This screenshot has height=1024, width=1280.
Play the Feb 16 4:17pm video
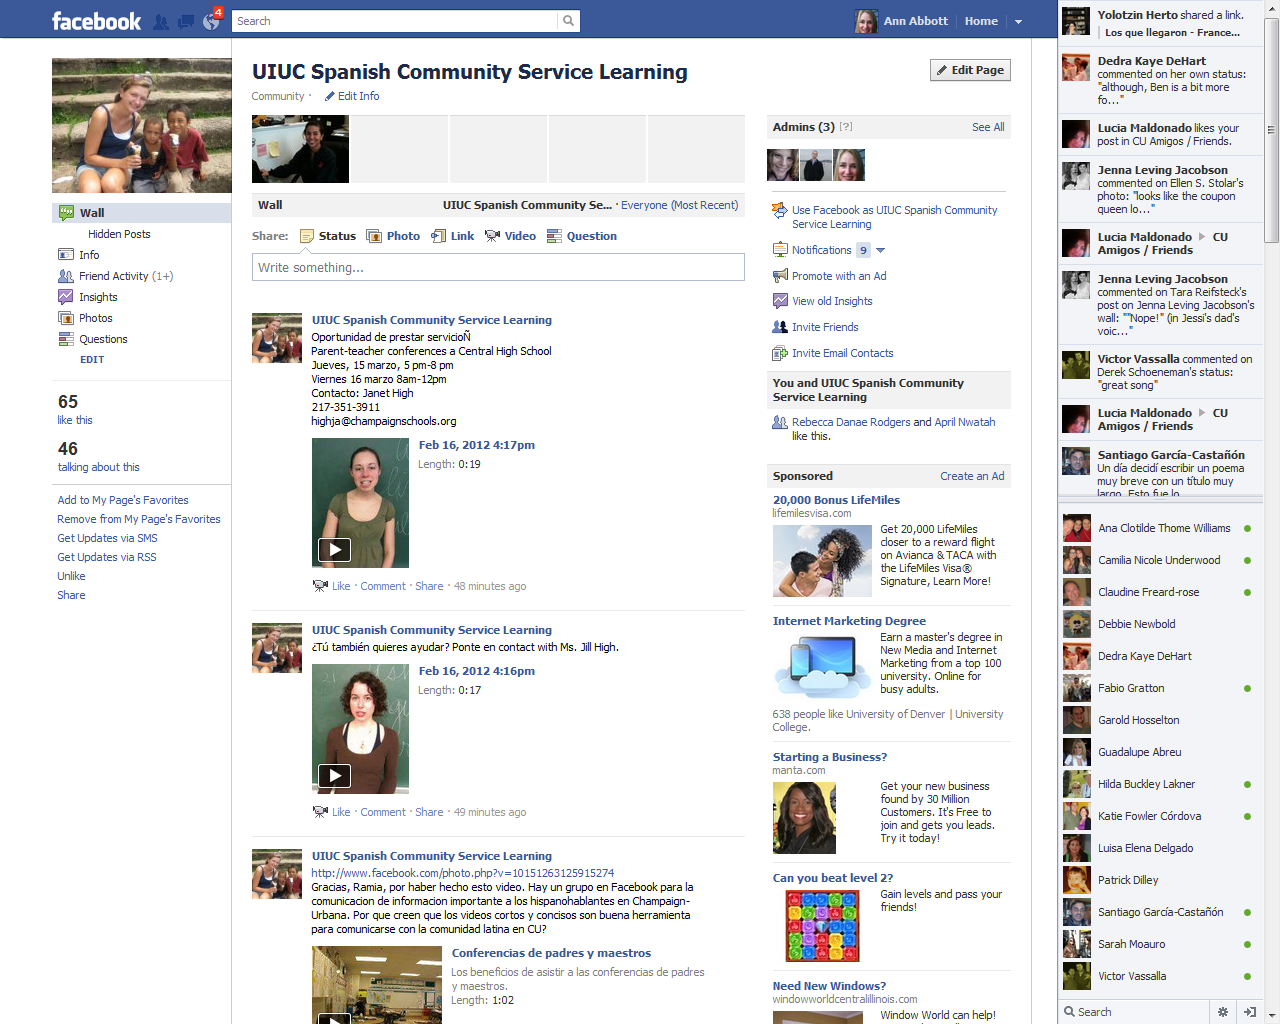334,549
